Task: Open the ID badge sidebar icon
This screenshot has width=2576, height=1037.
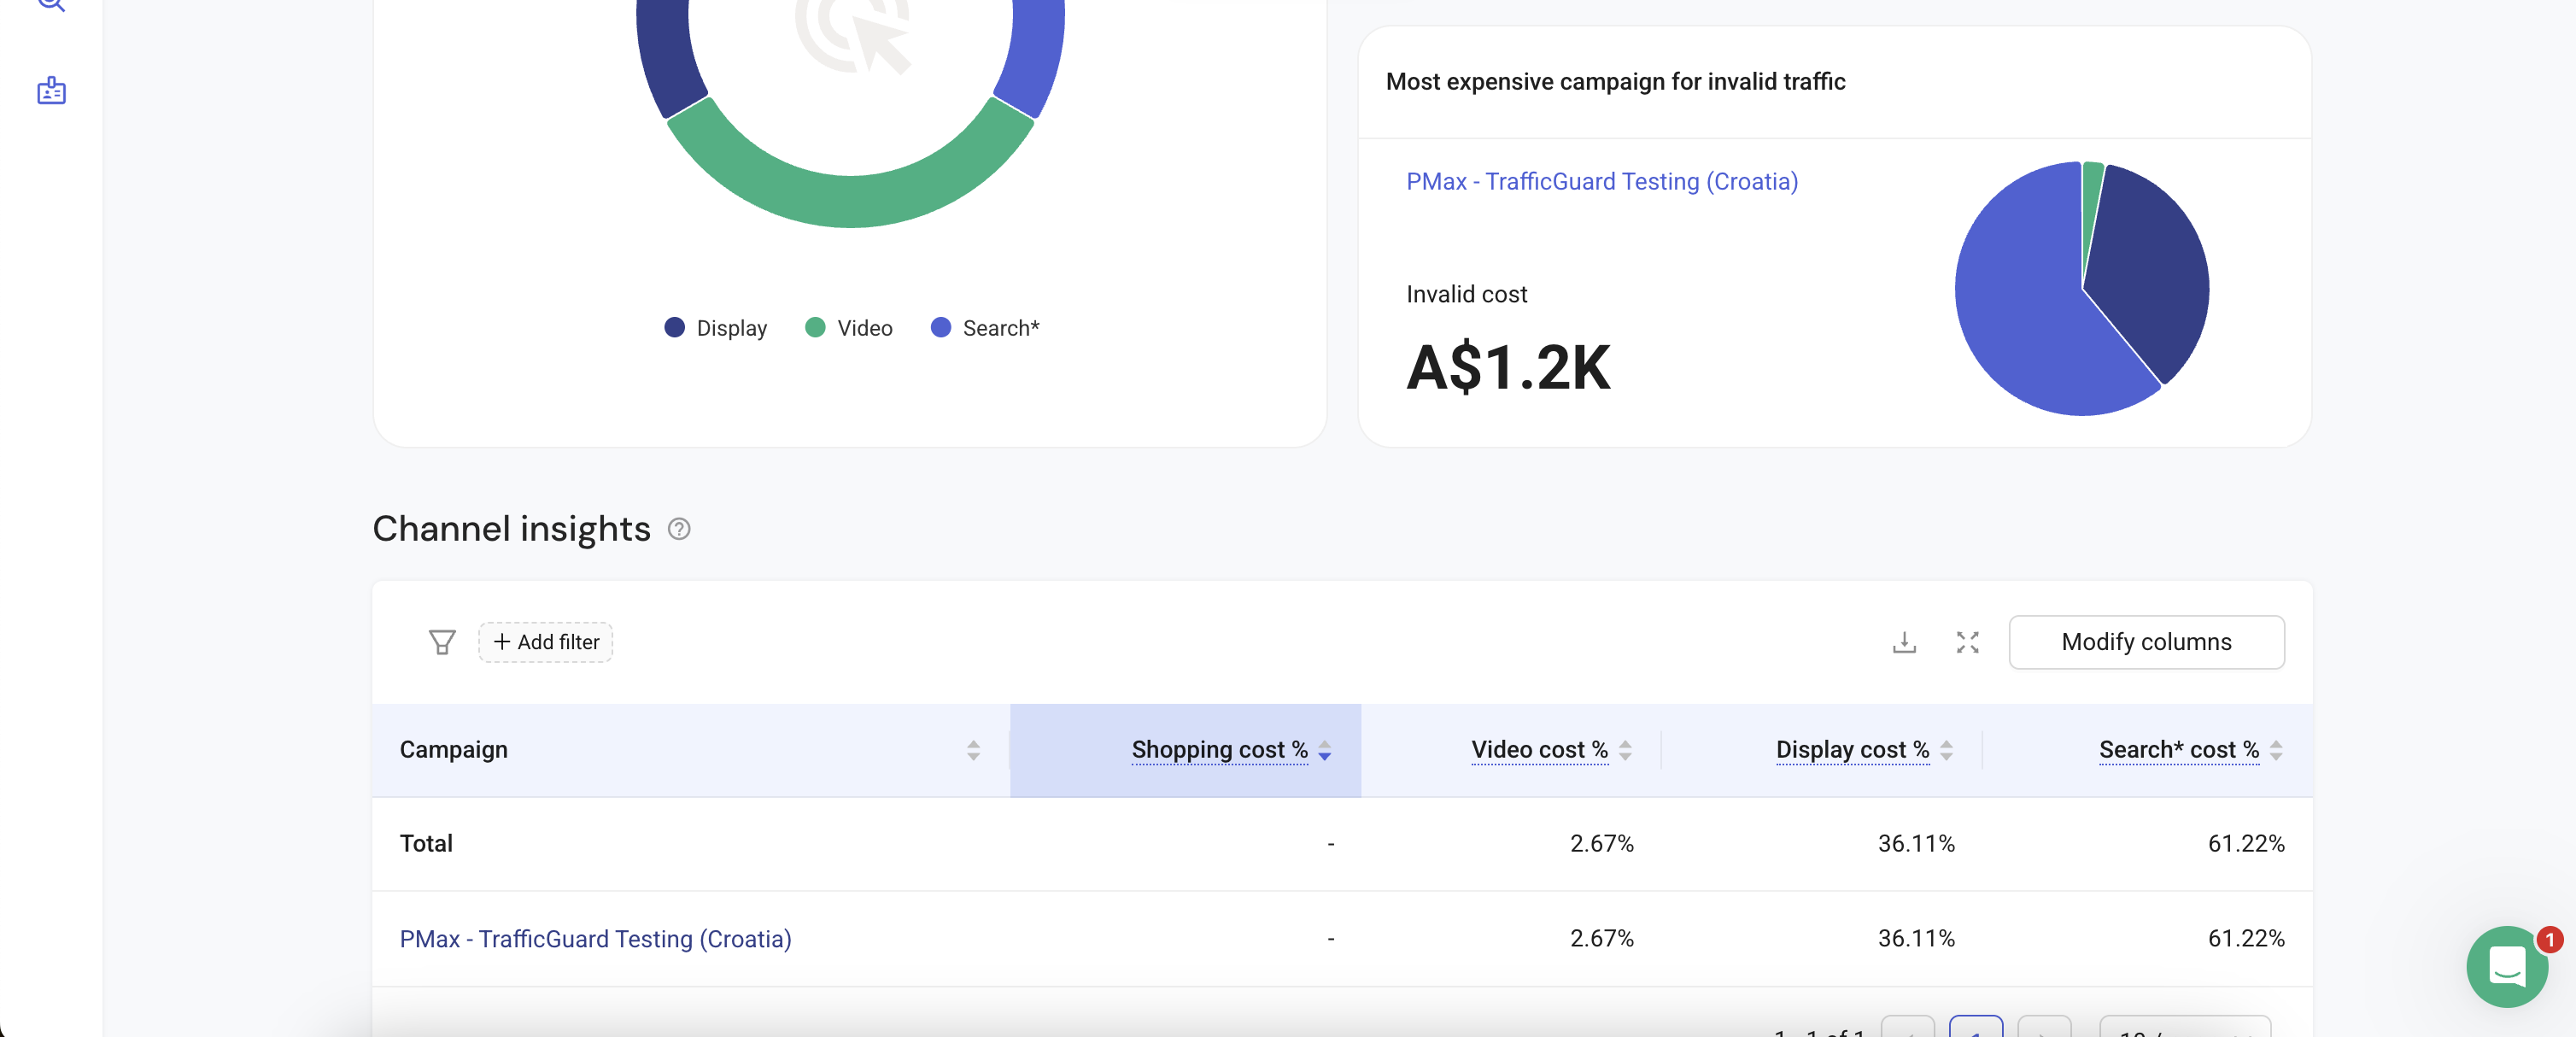Action: click(x=51, y=91)
